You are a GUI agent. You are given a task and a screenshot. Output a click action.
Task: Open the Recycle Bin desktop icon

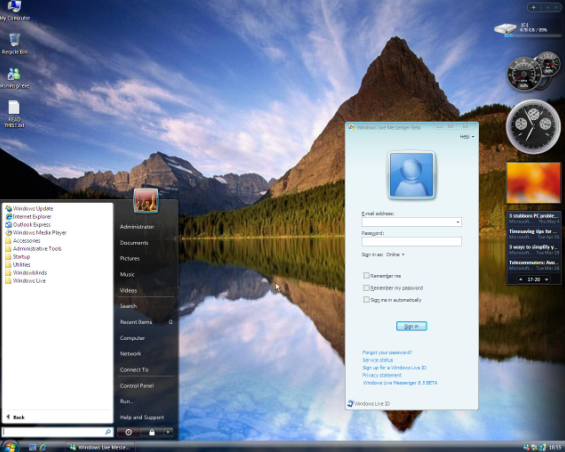[14, 44]
